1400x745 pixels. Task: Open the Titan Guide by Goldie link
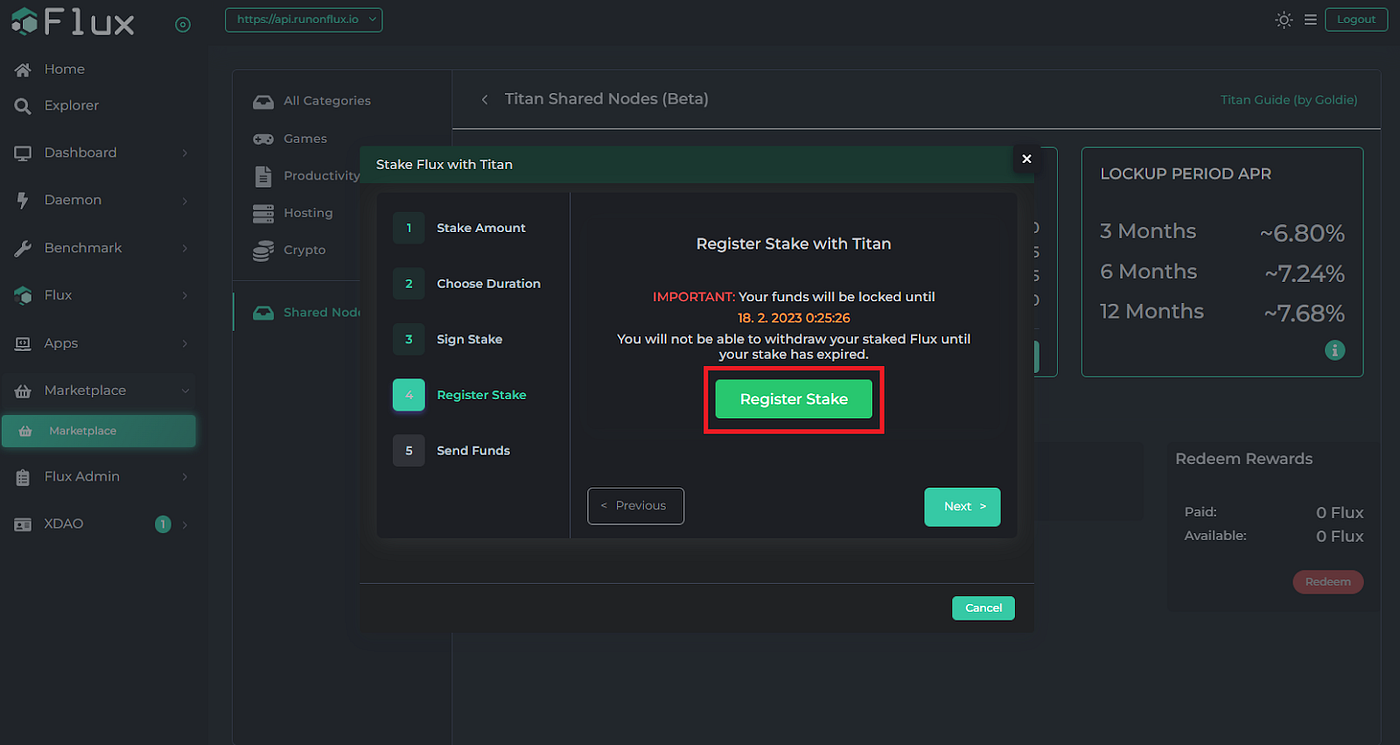coord(1288,99)
